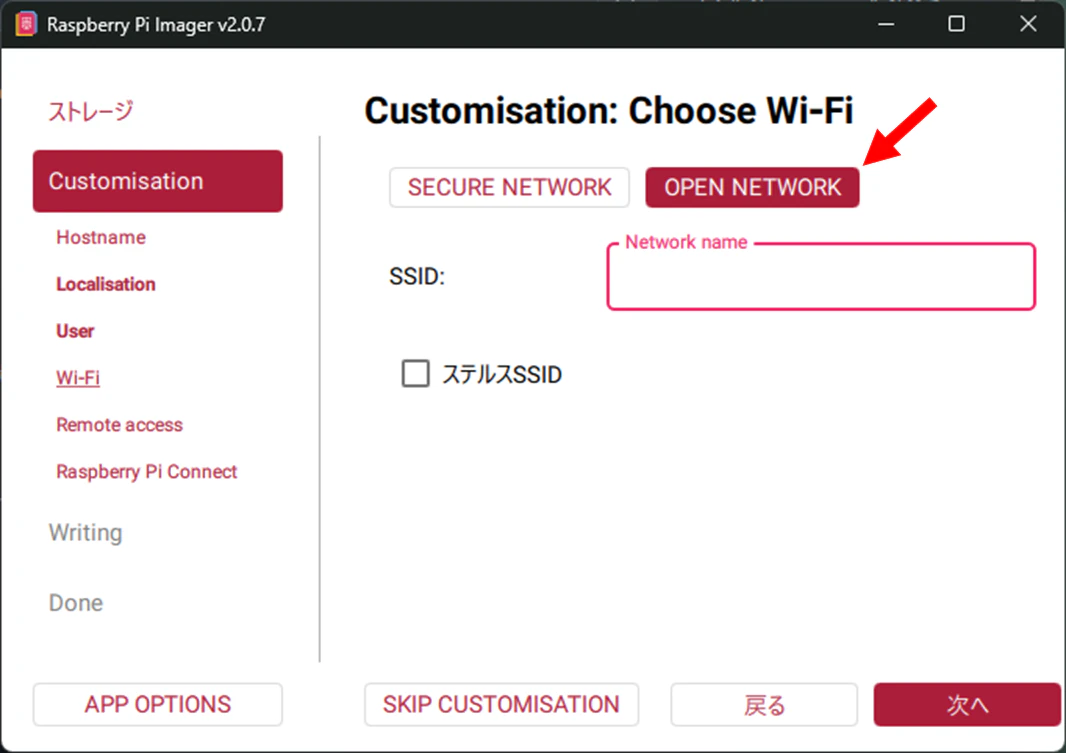The image size is (1066, 753).
Task: Maximize the Raspberry Pi Imager window
Action: [x=957, y=24]
